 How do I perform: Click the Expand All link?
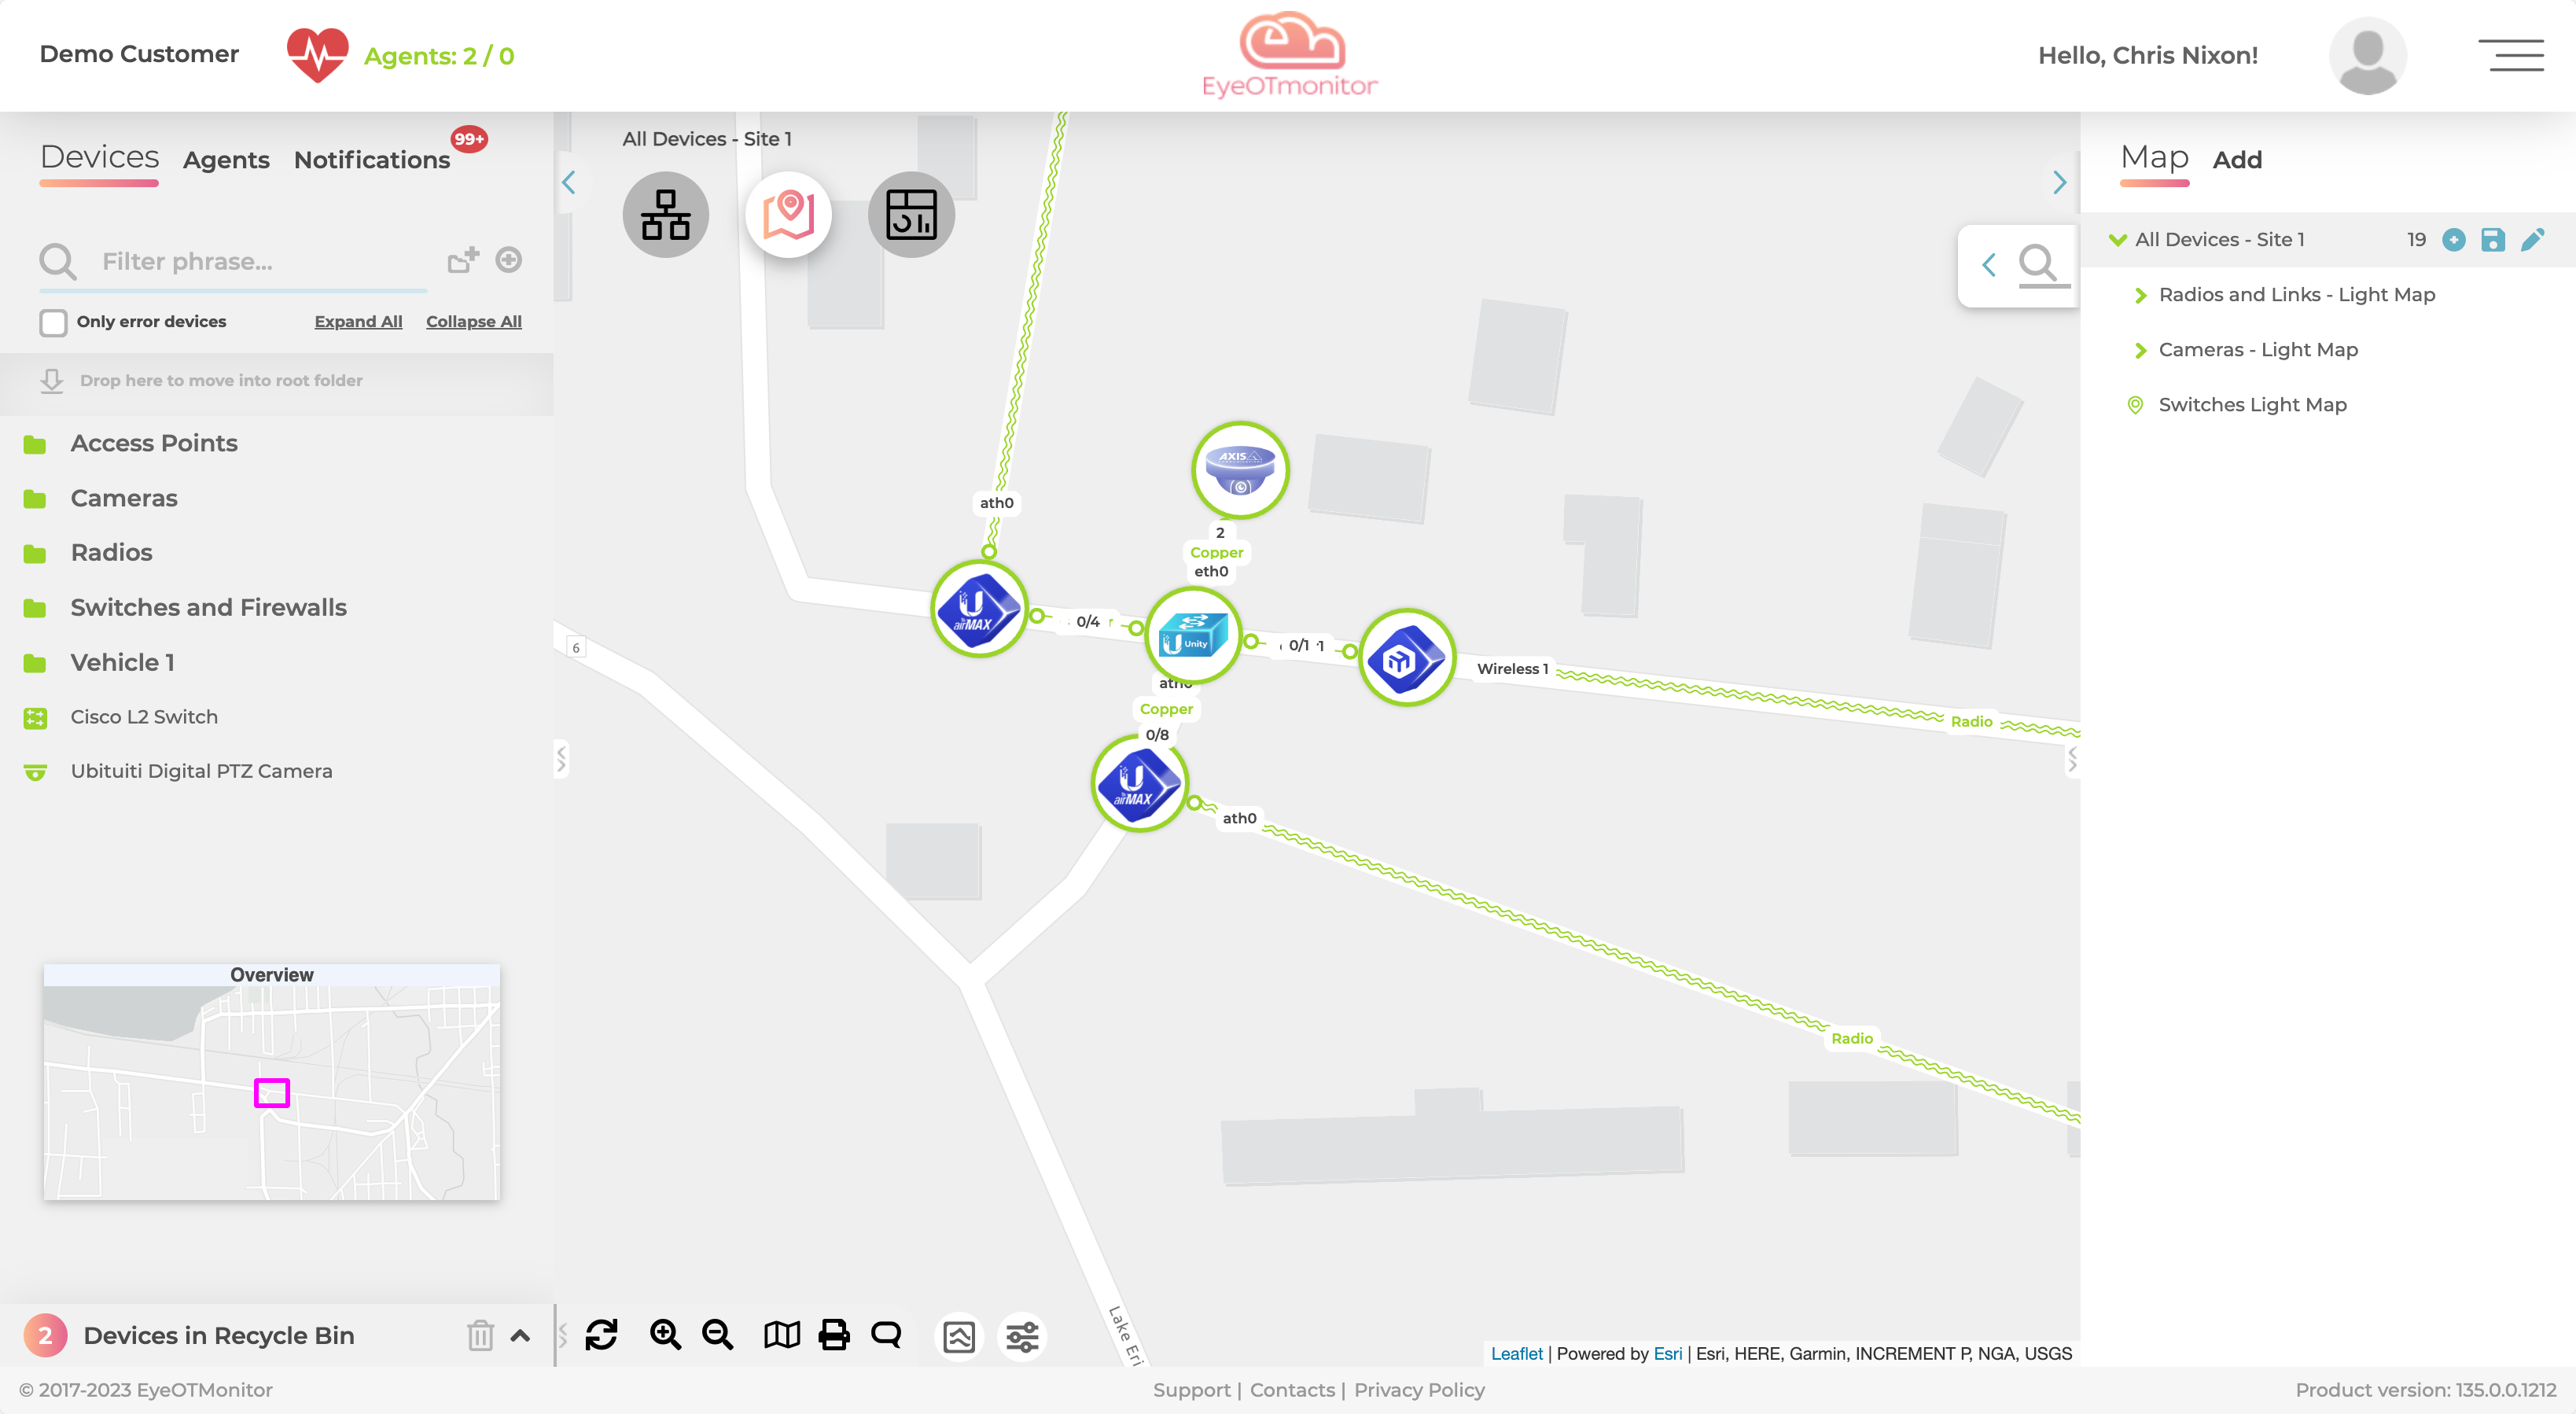(x=358, y=322)
